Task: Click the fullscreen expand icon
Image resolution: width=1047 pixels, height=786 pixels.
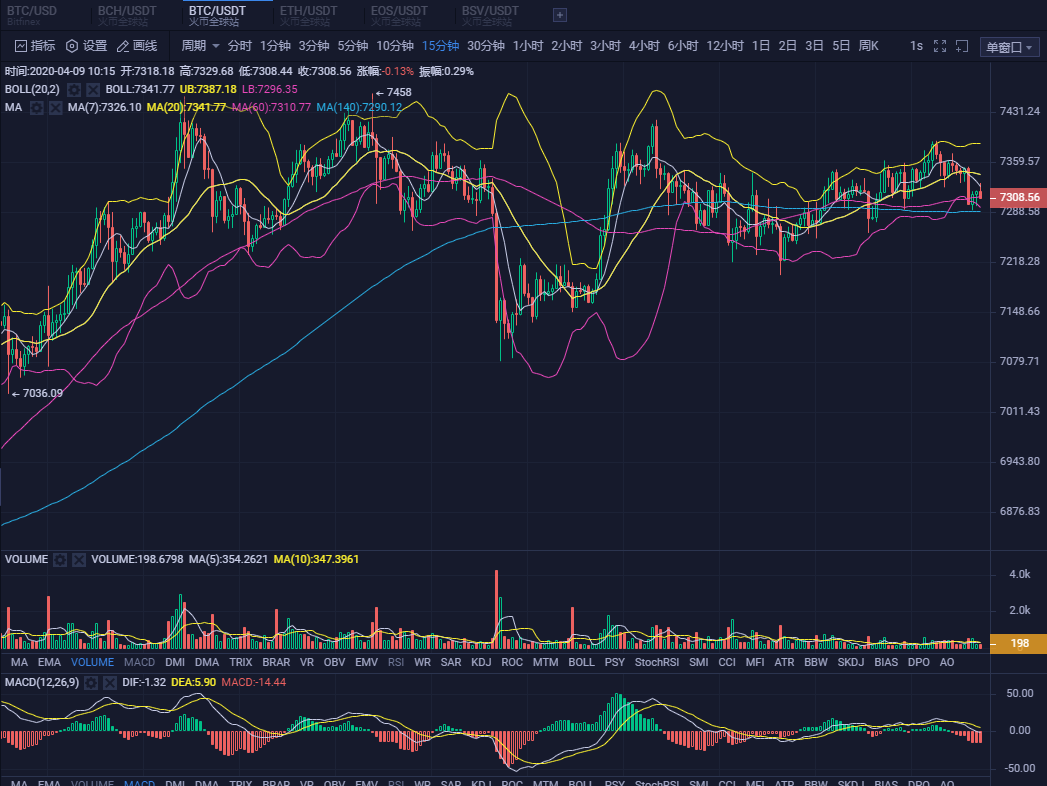Action: [939, 46]
